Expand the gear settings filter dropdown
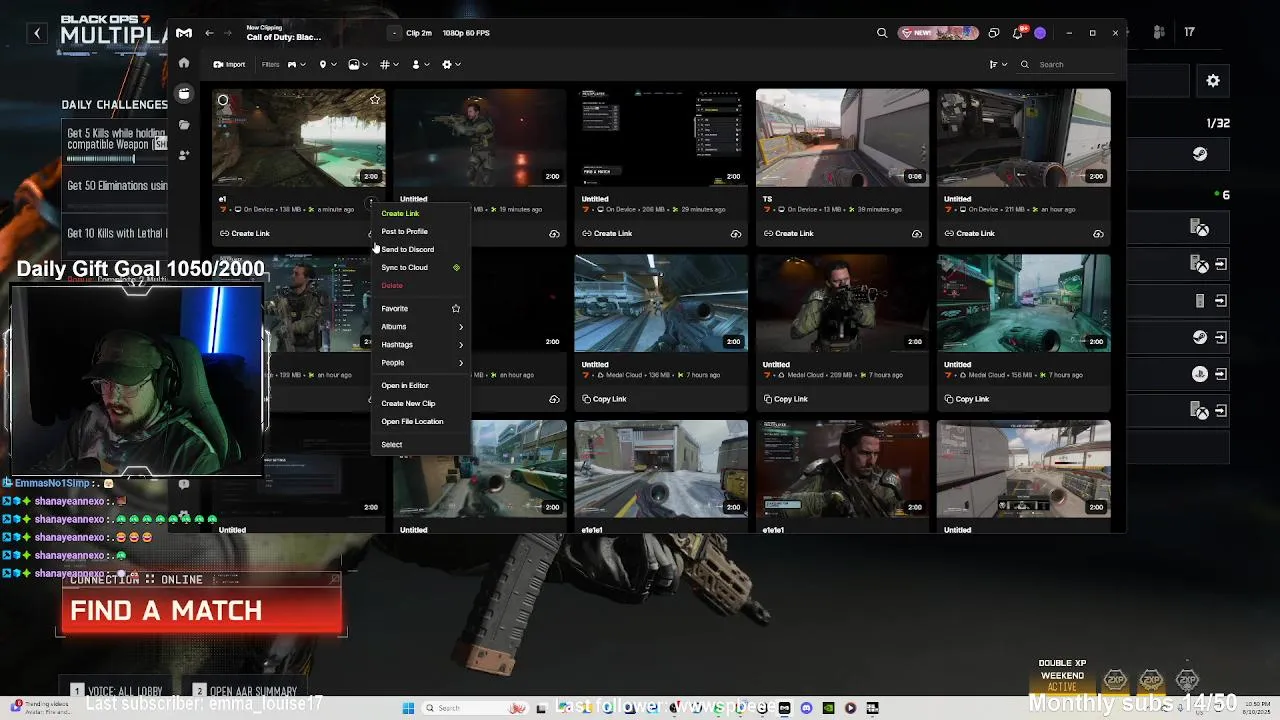Viewport: 1280px width, 720px height. point(451,64)
